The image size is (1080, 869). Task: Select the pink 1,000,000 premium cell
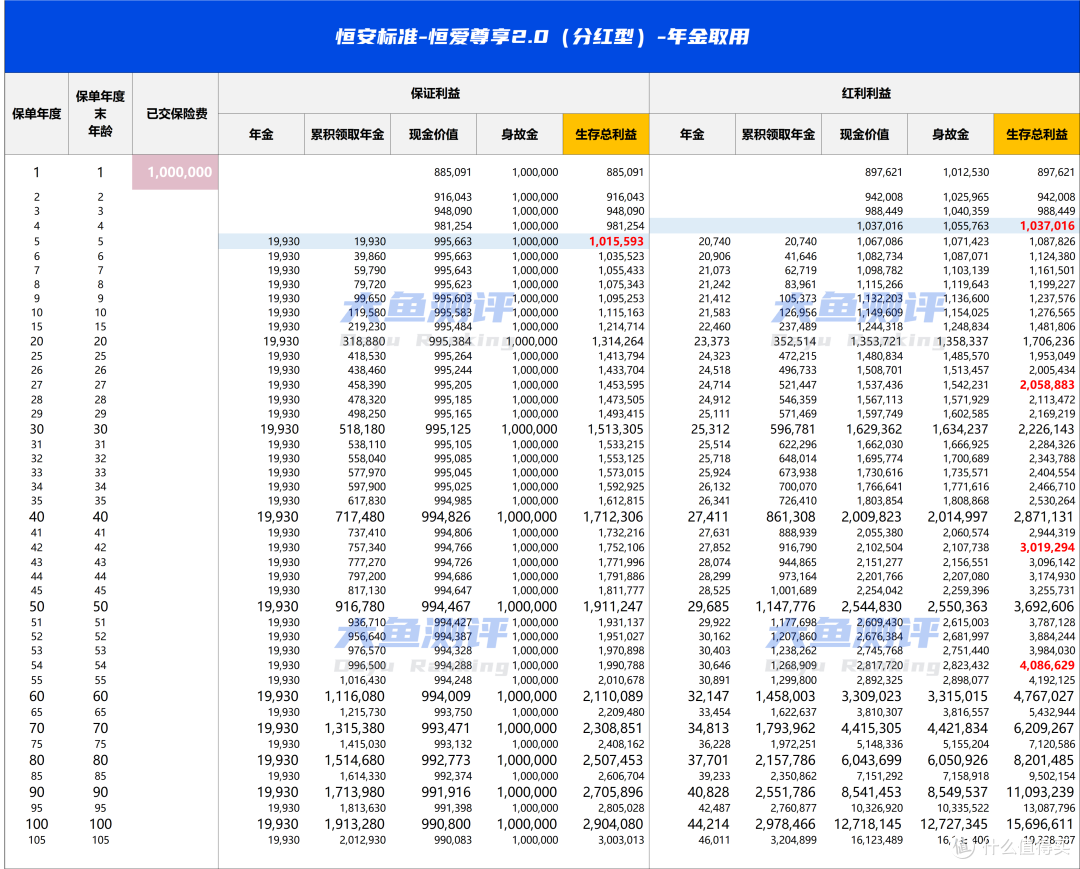coord(176,172)
